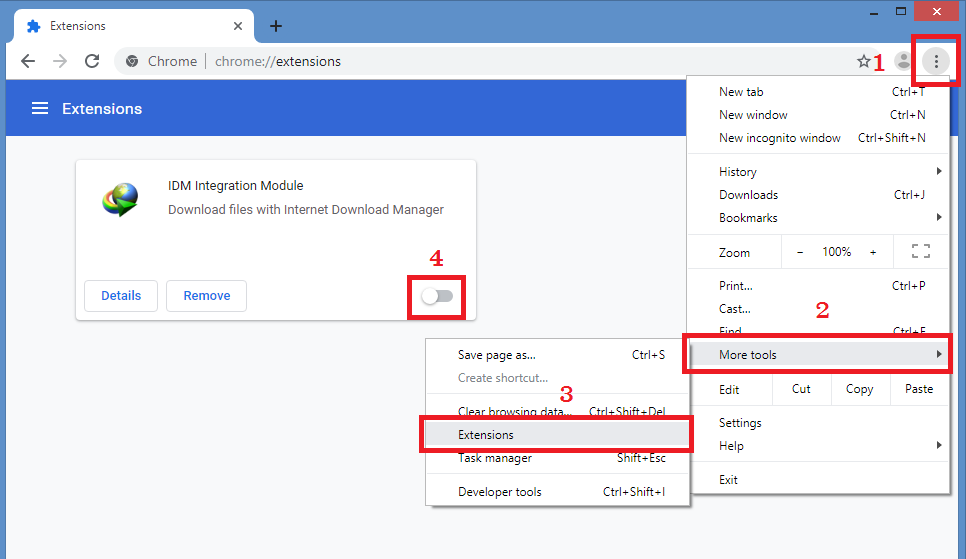Bookmark this page with the star icon
Screen dimensions: 966x559
(x=863, y=61)
